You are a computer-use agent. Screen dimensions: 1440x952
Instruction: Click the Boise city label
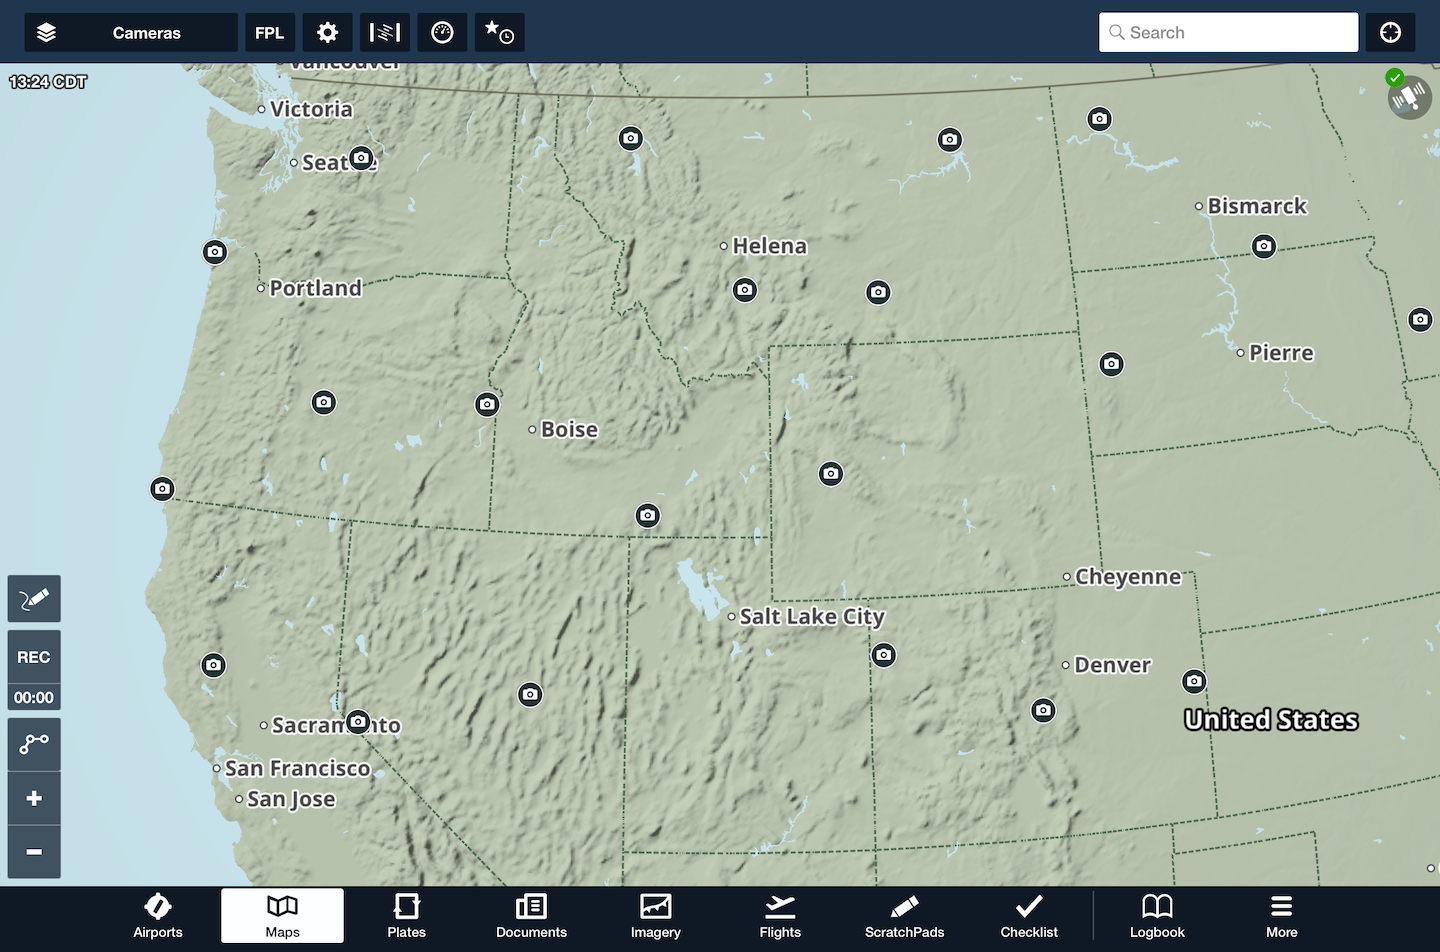tap(569, 429)
